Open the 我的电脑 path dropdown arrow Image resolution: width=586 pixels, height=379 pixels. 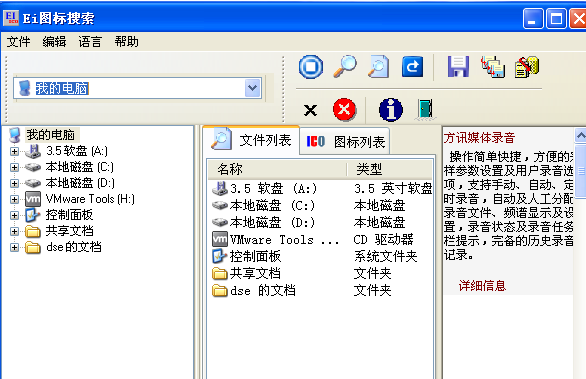pos(253,88)
